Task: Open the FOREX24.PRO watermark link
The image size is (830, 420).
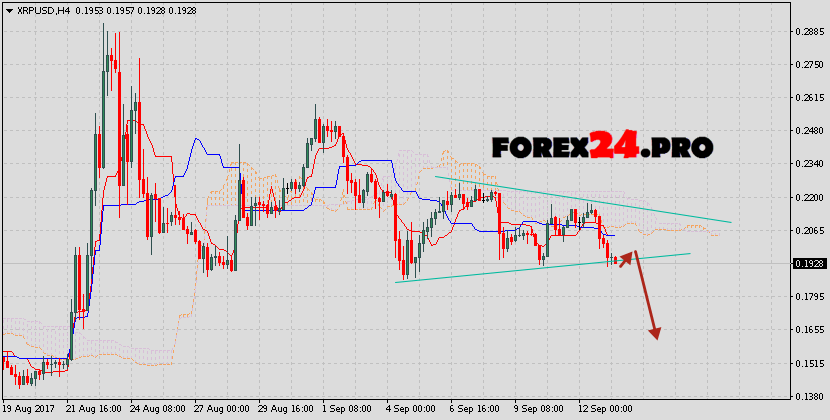Action: [602, 148]
